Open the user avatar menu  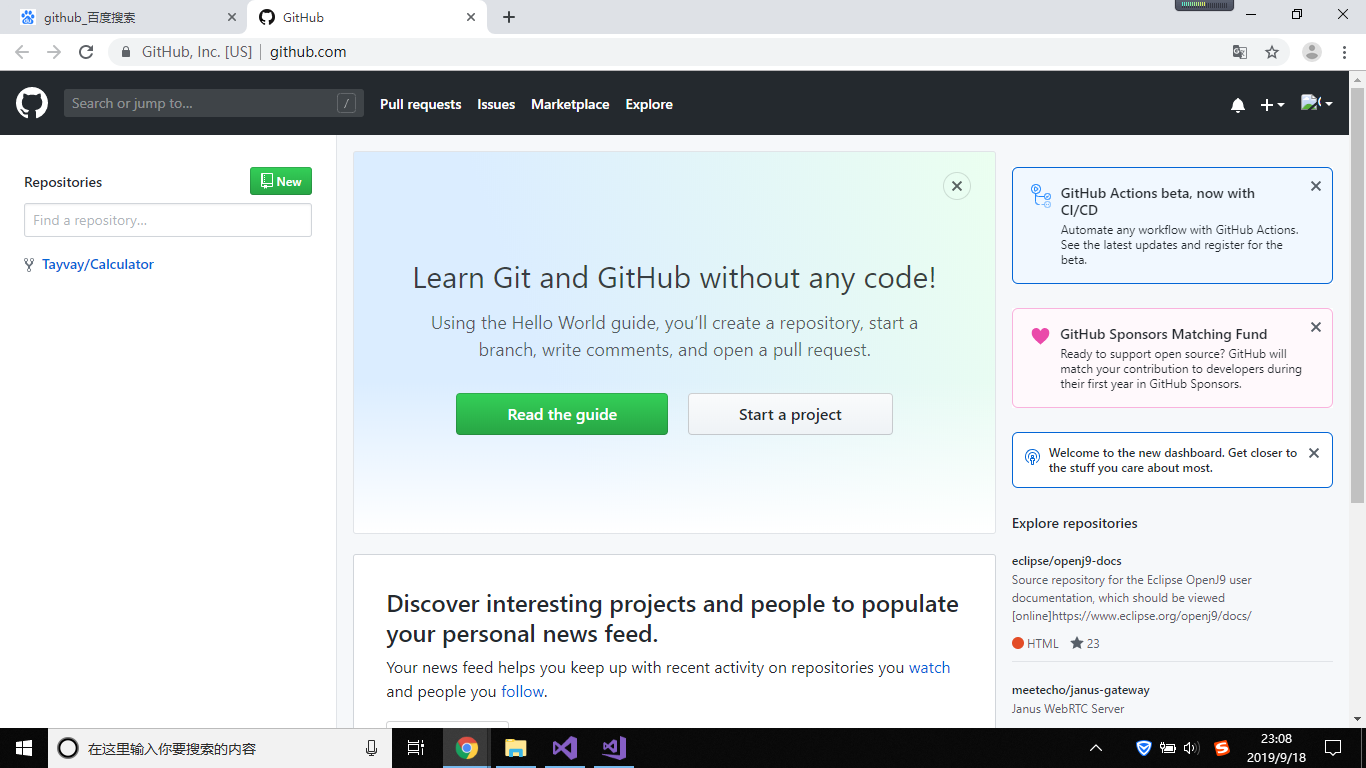[1316, 103]
